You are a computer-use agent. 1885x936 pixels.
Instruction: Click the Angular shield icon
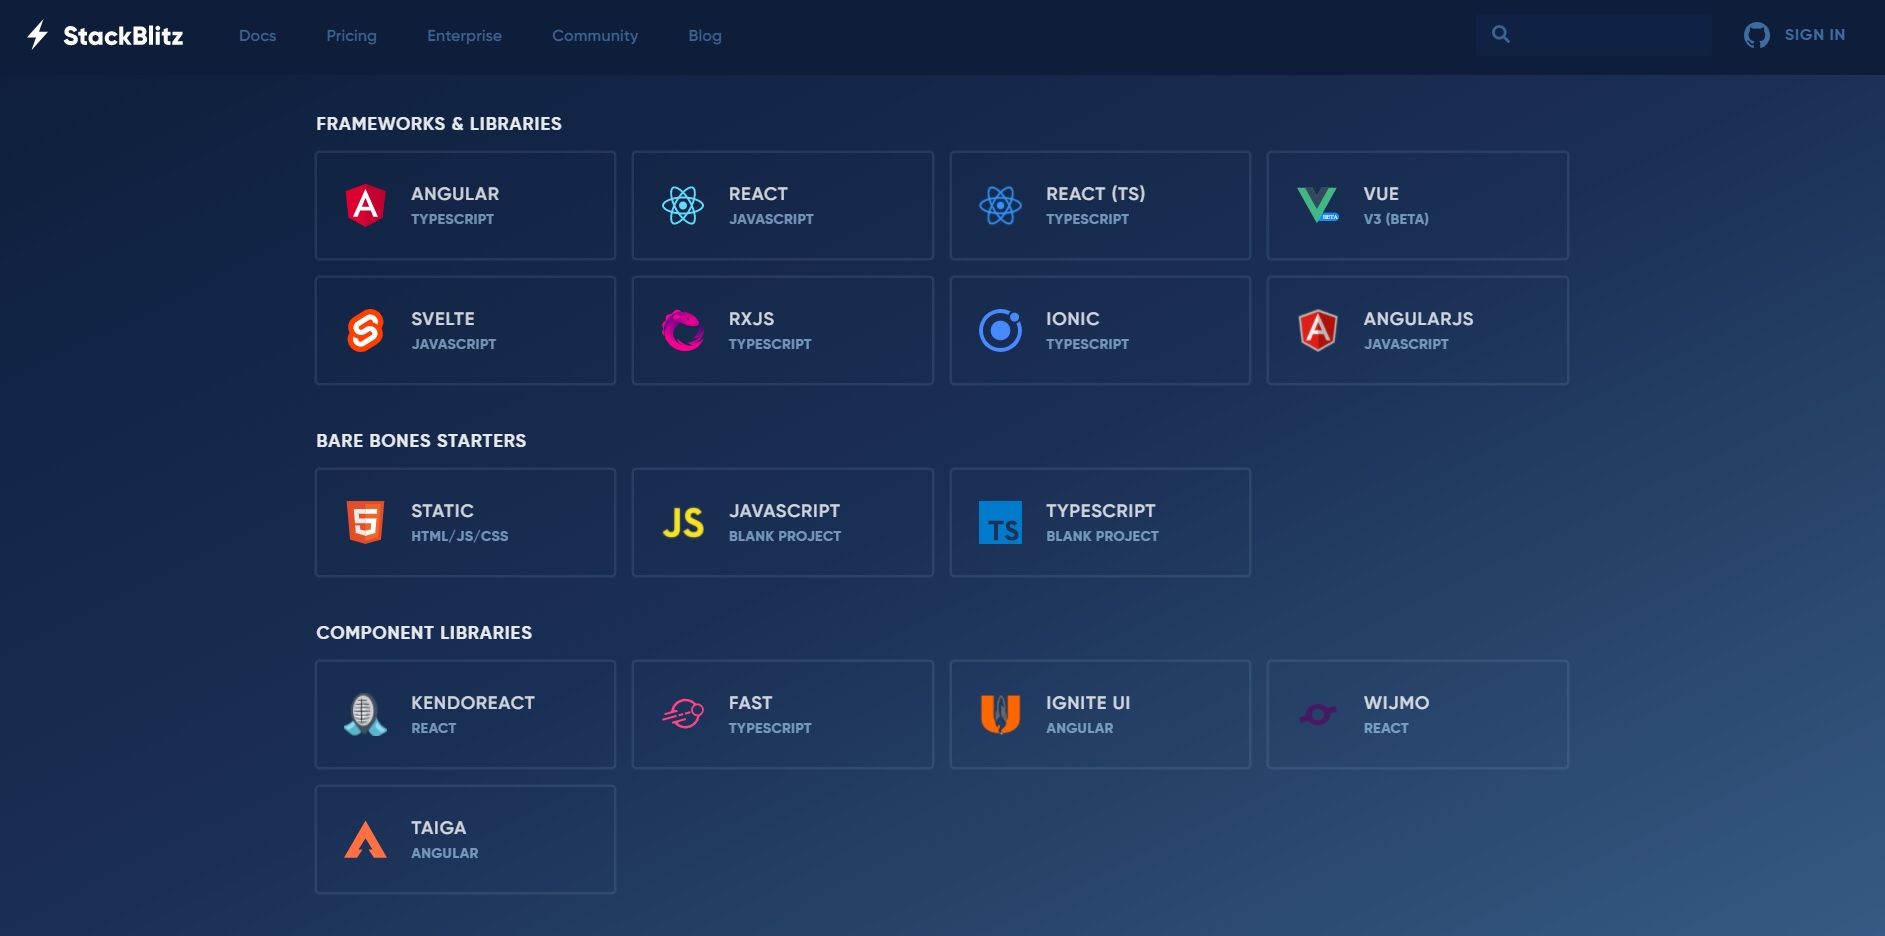coord(365,205)
